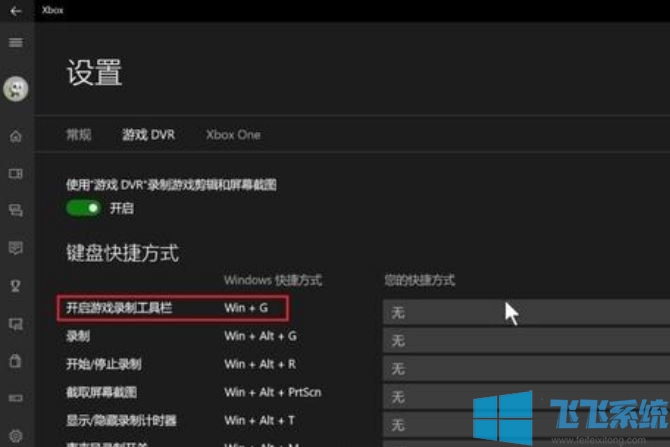Go to Home in the sidebar
Viewport: 670px width, 447px height.
click(x=15, y=136)
